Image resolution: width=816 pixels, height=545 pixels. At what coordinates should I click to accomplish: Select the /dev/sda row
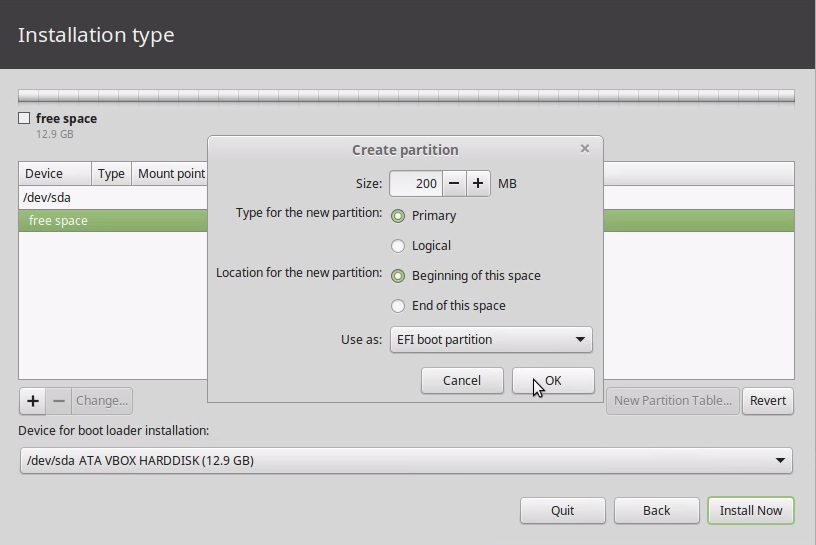coord(113,198)
